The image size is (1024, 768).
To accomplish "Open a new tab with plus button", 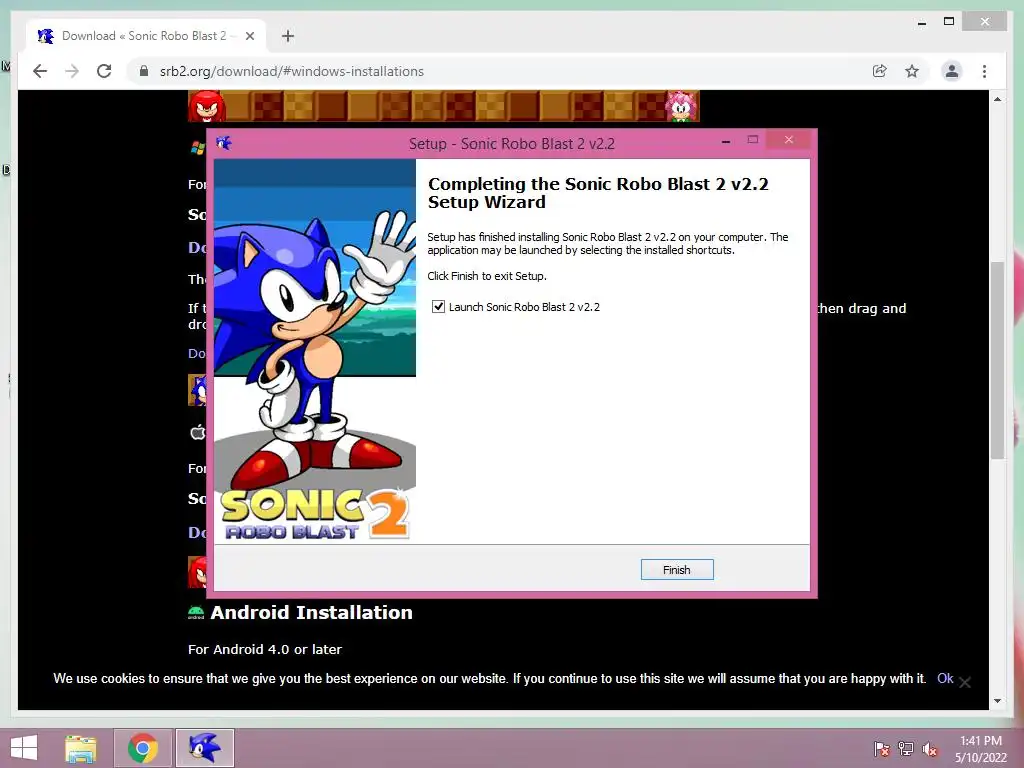I will [x=288, y=36].
